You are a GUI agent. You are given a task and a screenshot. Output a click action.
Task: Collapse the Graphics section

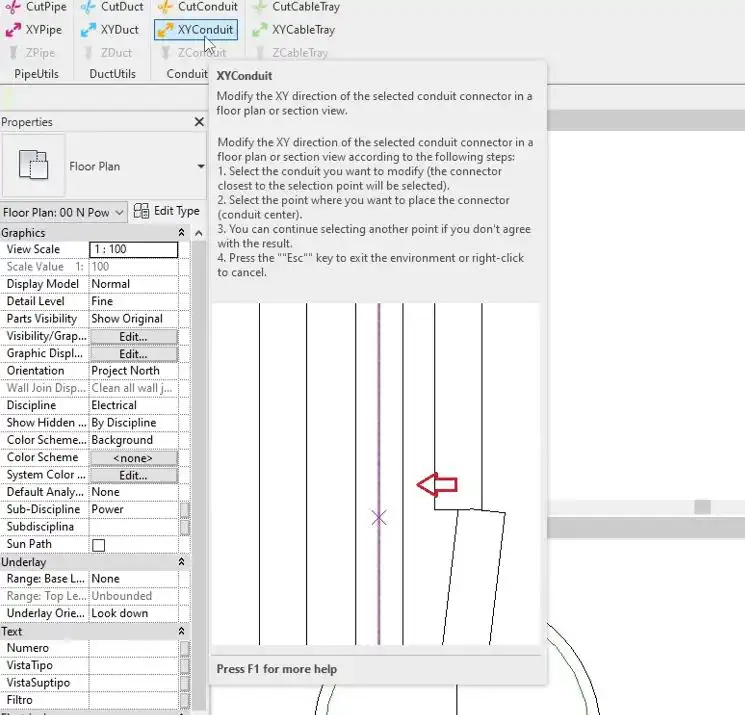click(x=181, y=232)
